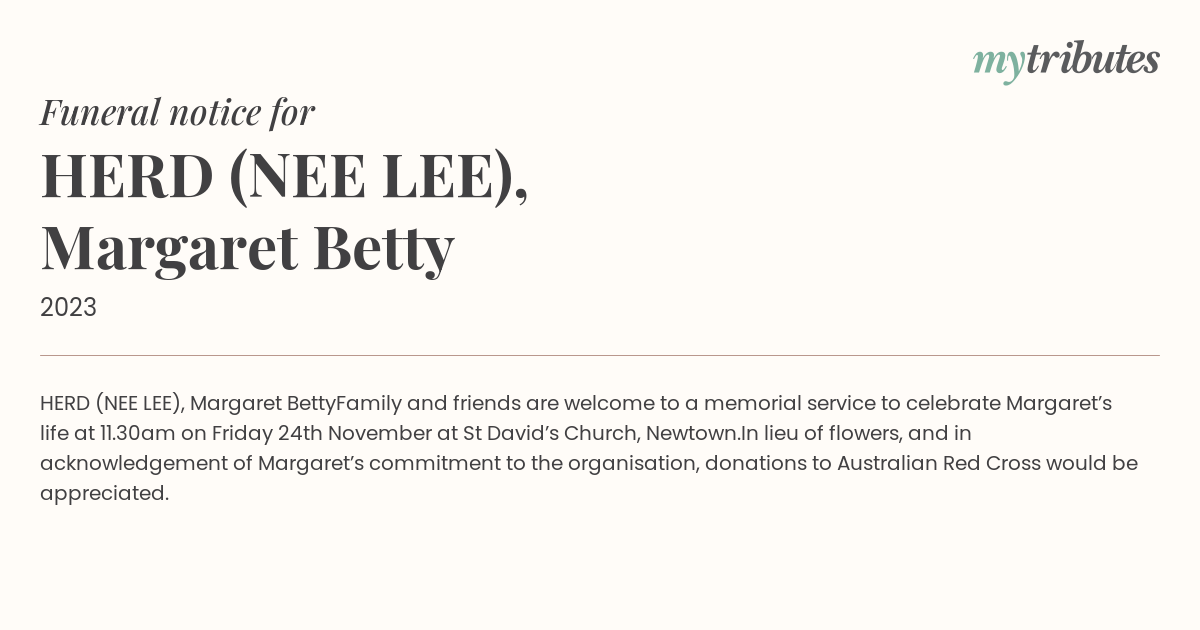
Task: Click 'HERD (NEE LEE)' at paragraph start
Action: [110, 404]
